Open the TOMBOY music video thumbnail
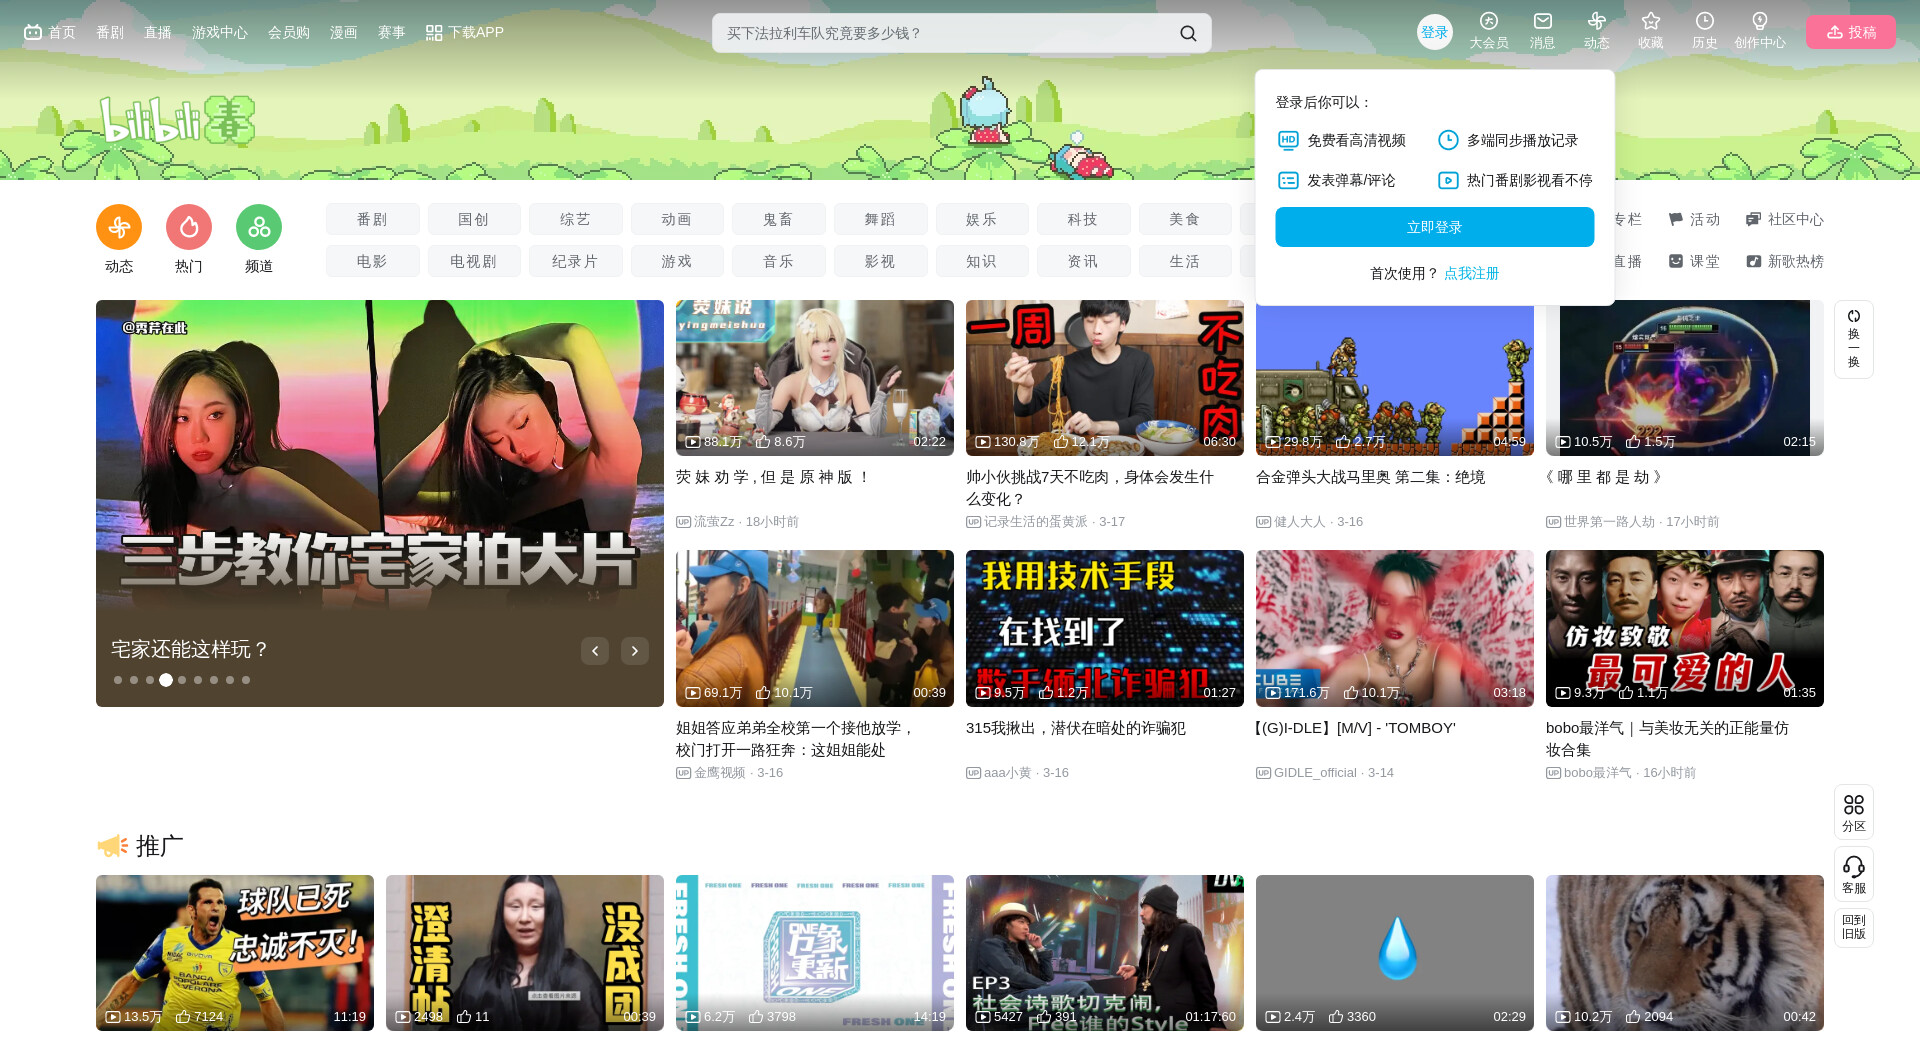Viewport: 1920px width, 1040px height. [x=1394, y=628]
